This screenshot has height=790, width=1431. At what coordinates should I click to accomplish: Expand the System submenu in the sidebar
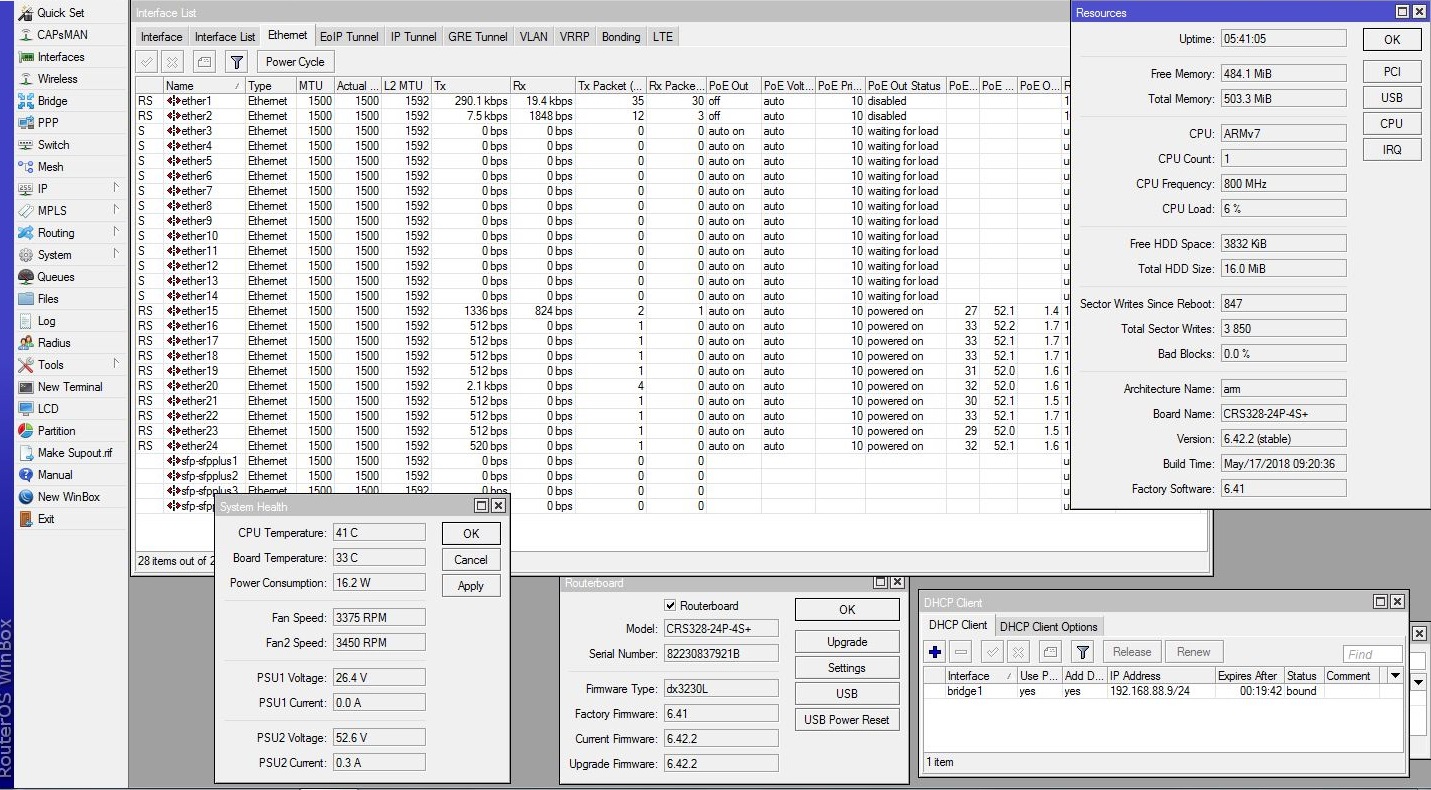click(x=116, y=254)
